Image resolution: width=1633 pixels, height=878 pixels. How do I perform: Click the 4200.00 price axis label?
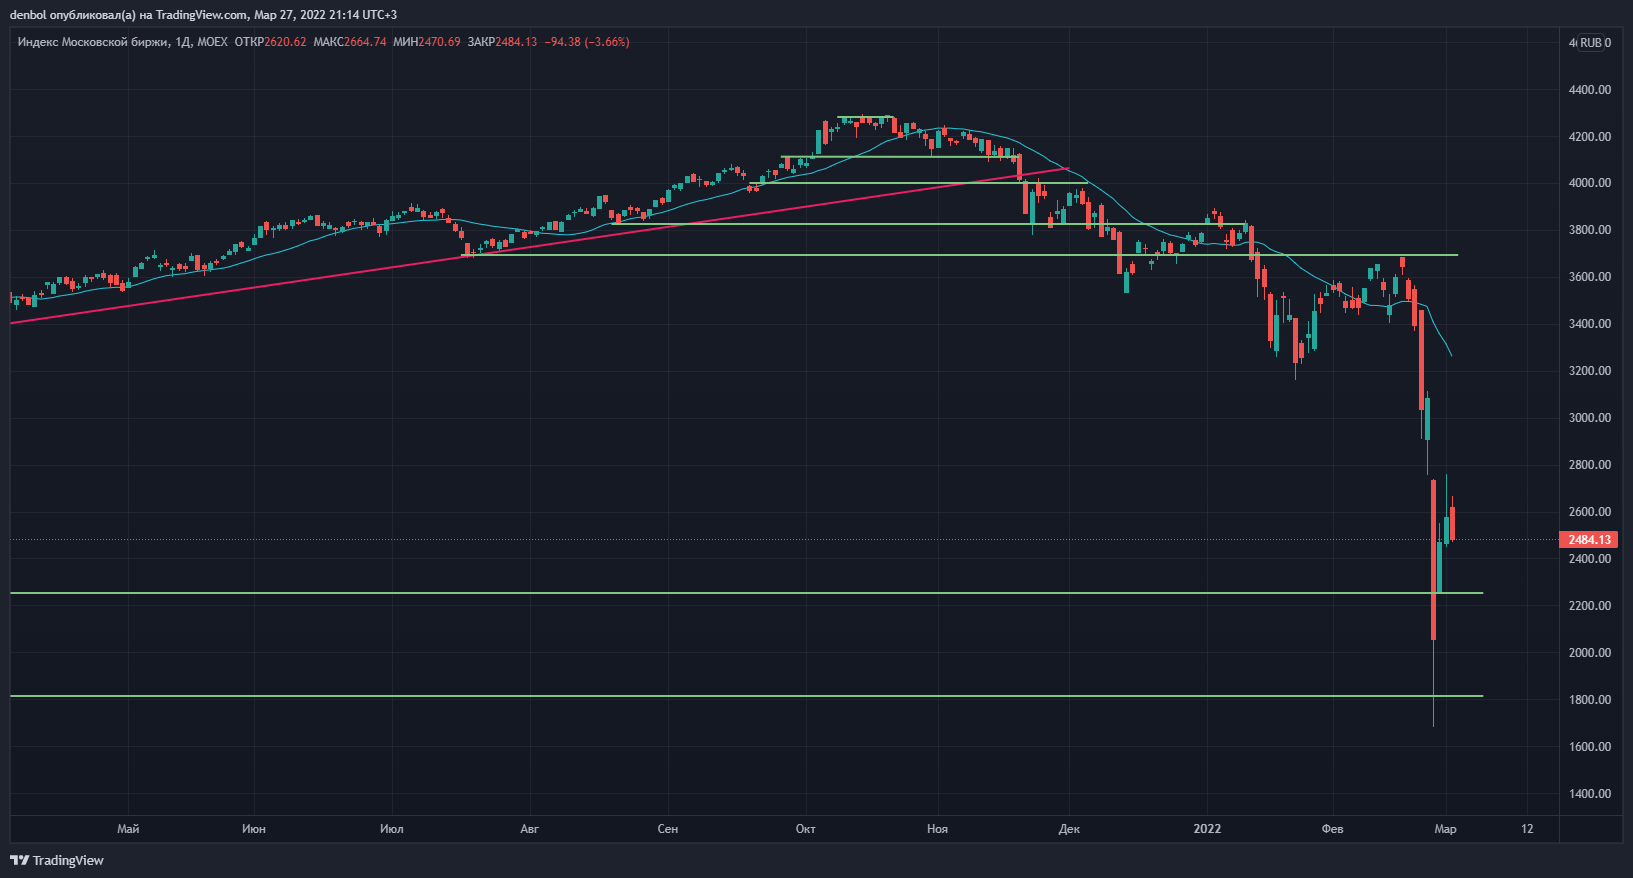(x=1590, y=137)
